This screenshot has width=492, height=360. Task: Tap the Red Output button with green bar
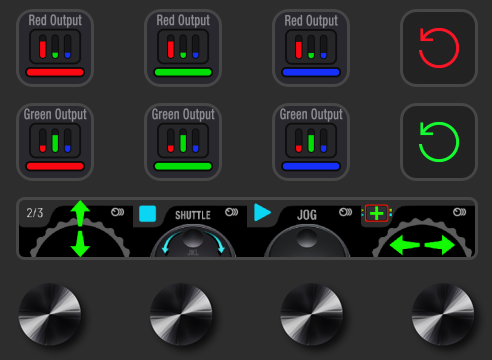(183, 48)
